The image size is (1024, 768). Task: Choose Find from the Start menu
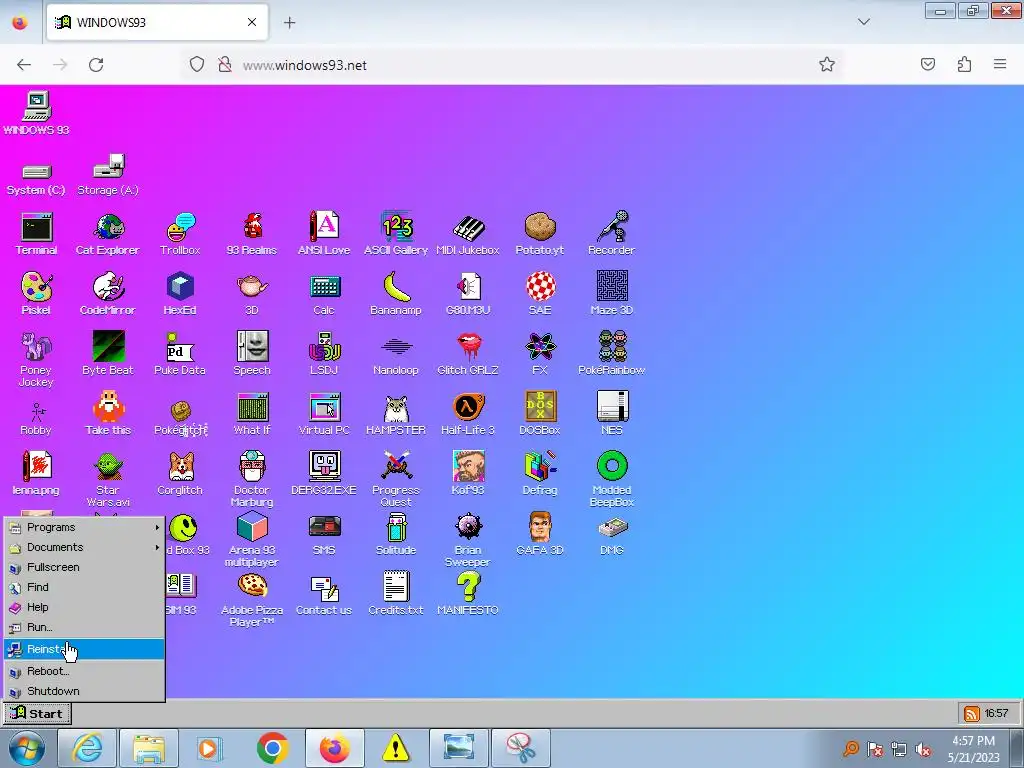pyautogui.click(x=84, y=587)
